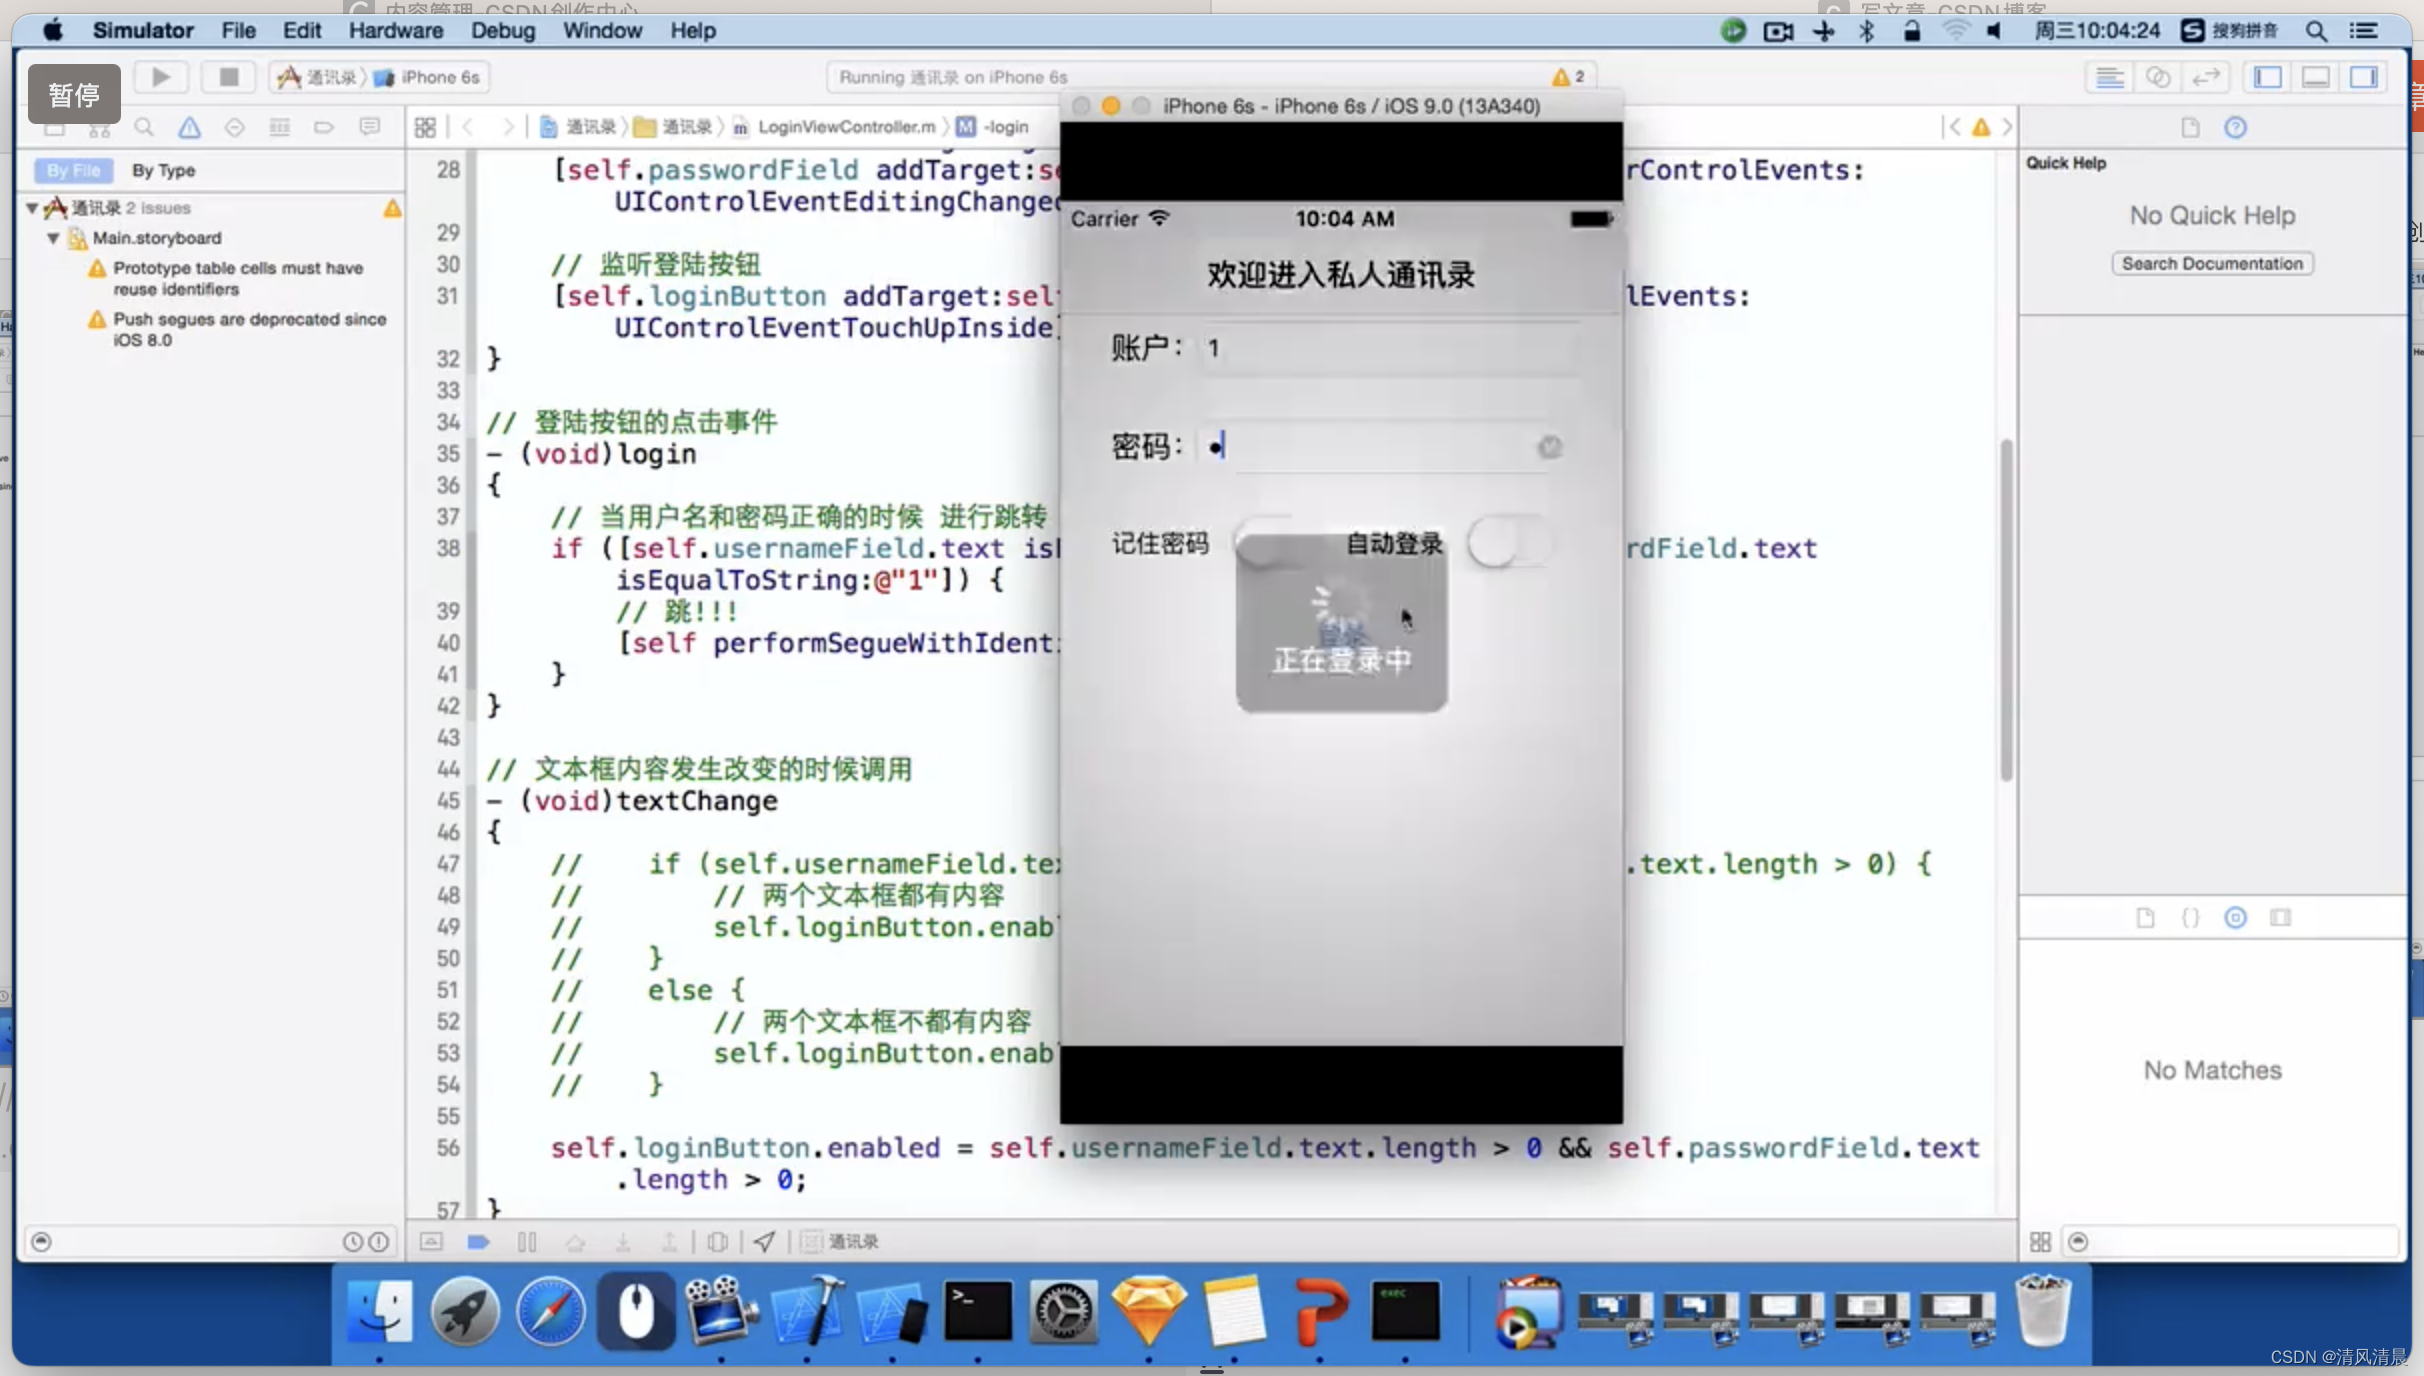The image size is (2424, 1376).
Task: Open Safari from the Dock
Action: pyautogui.click(x=550, y=1311)
